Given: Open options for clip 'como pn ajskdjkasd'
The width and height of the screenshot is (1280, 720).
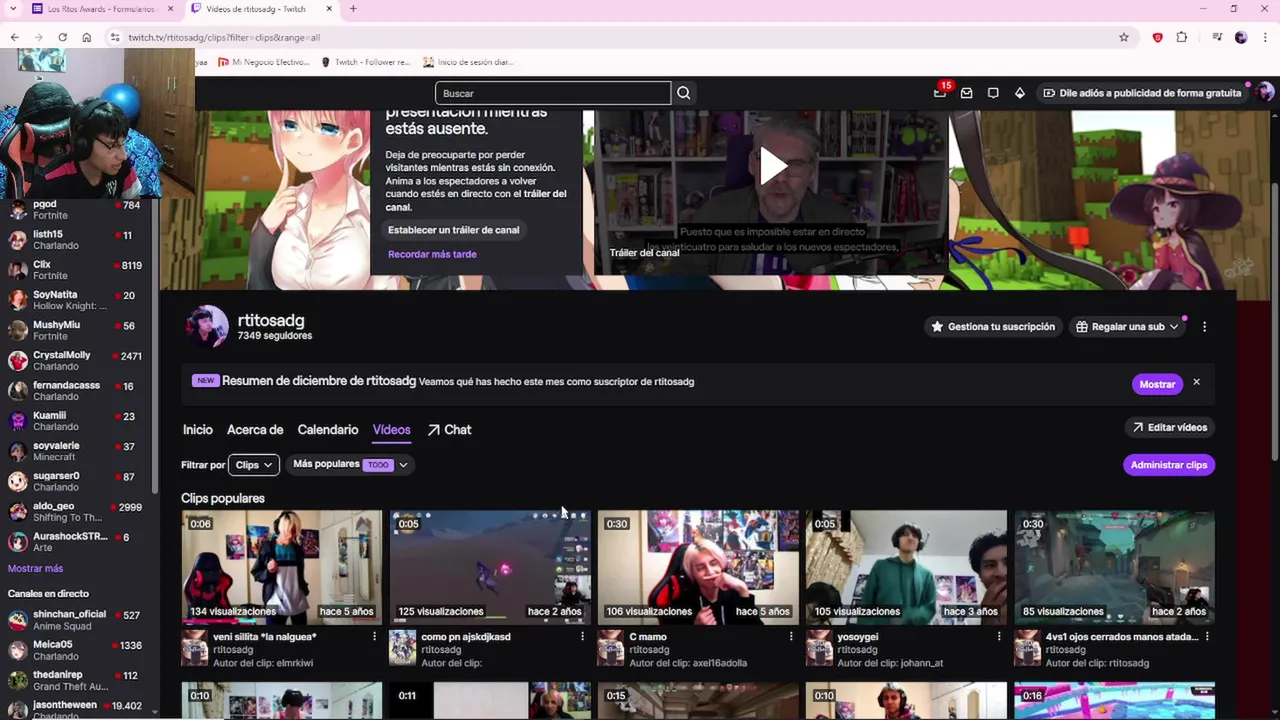Looking at the screenshot, I should [582, 636].
